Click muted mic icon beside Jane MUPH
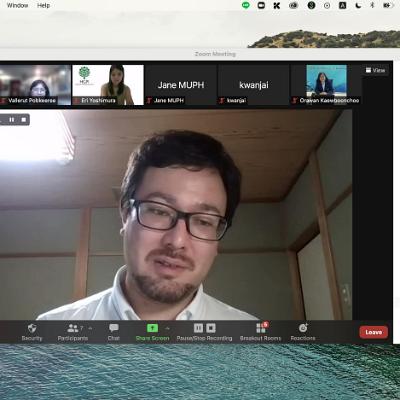Screen dimensions: 400x400 149,100
